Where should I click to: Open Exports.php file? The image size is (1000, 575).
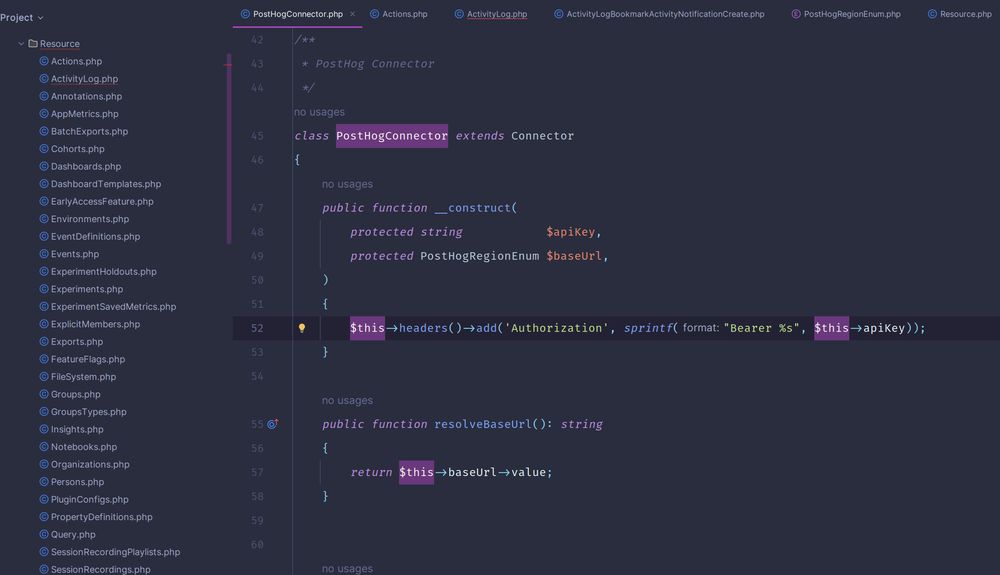tap(77, 342)
